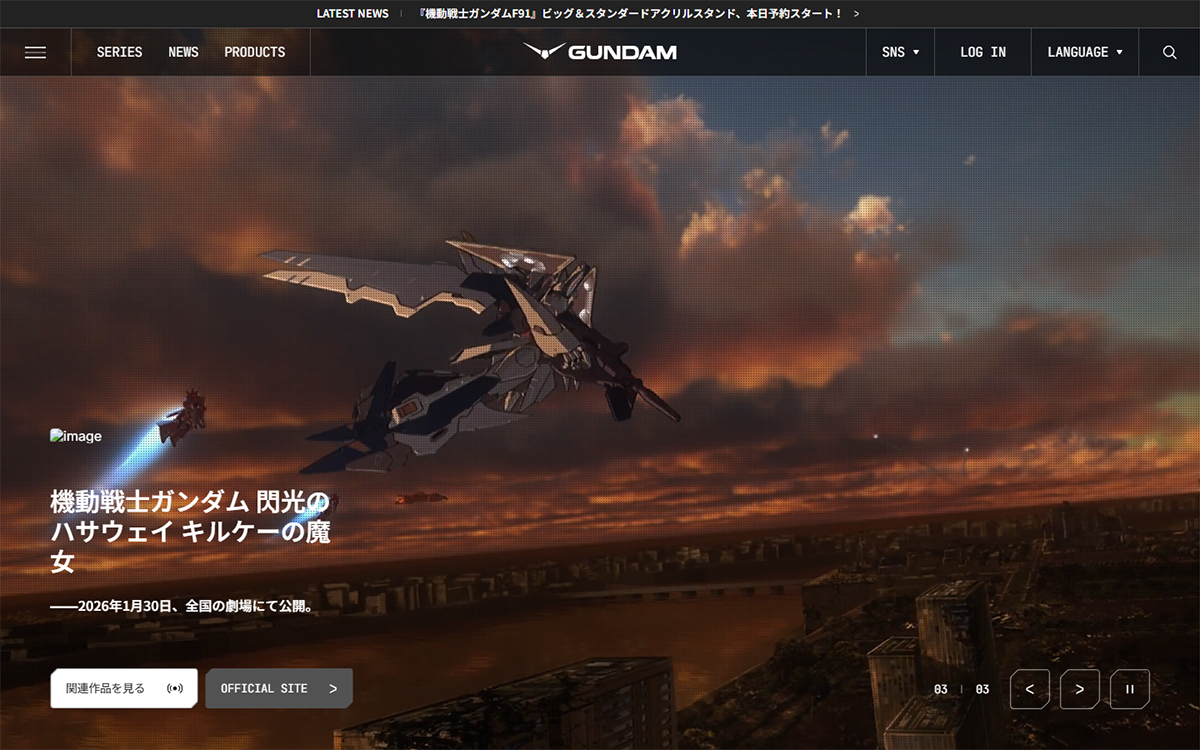Open the PRODUCTS menu

(x=255, y=52)
